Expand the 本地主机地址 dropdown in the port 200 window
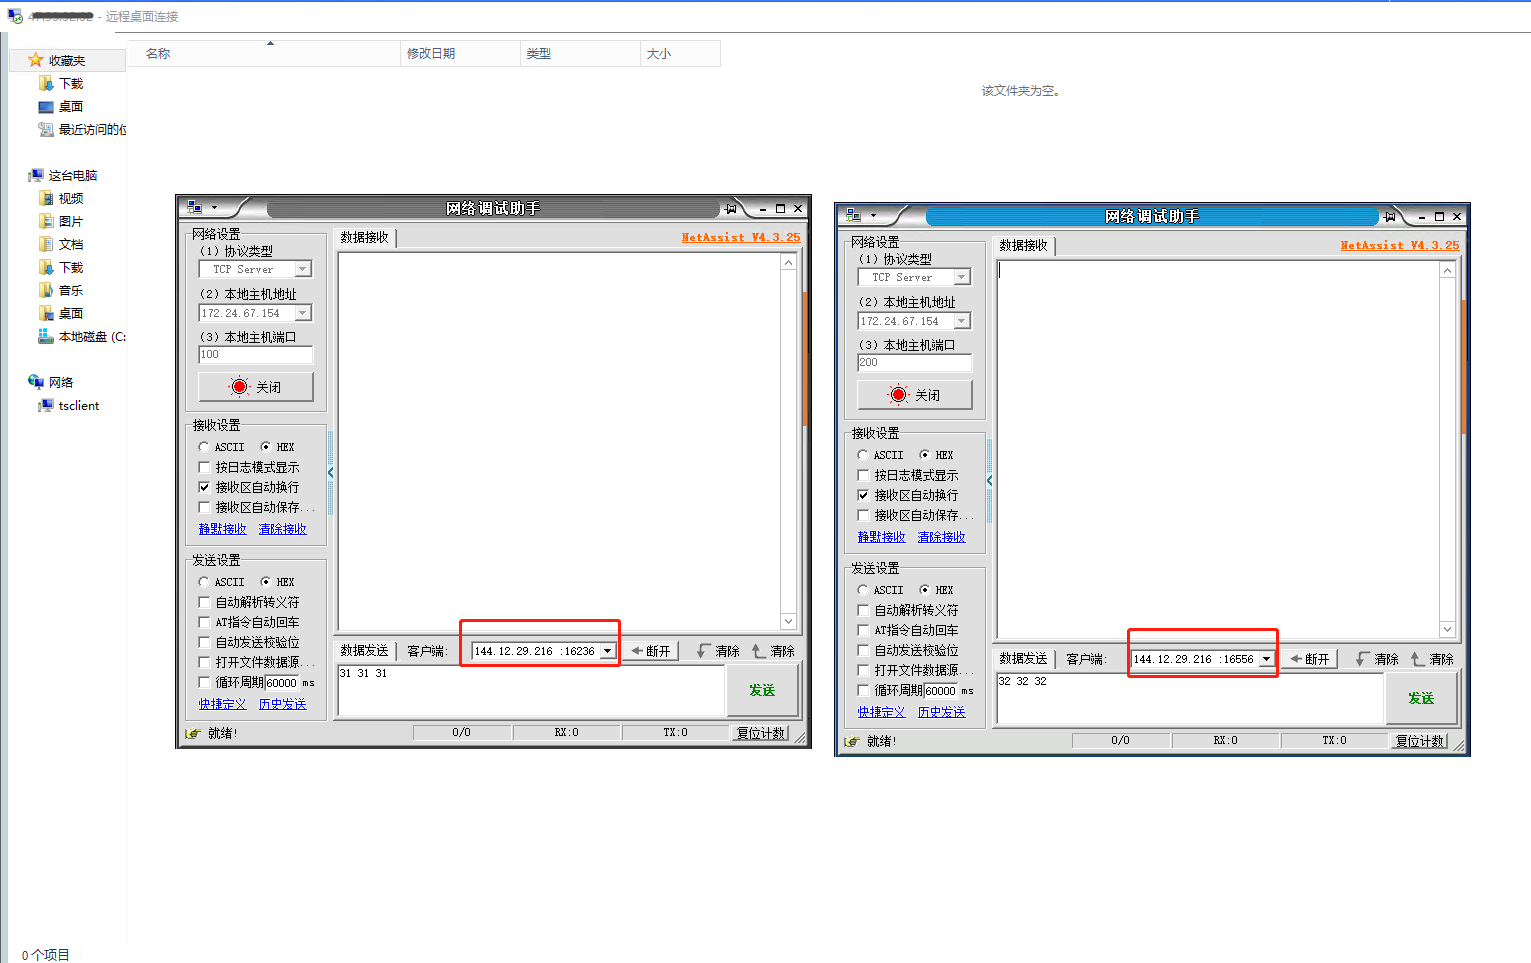Viewport: 1531px width, 963px height. 962,321
